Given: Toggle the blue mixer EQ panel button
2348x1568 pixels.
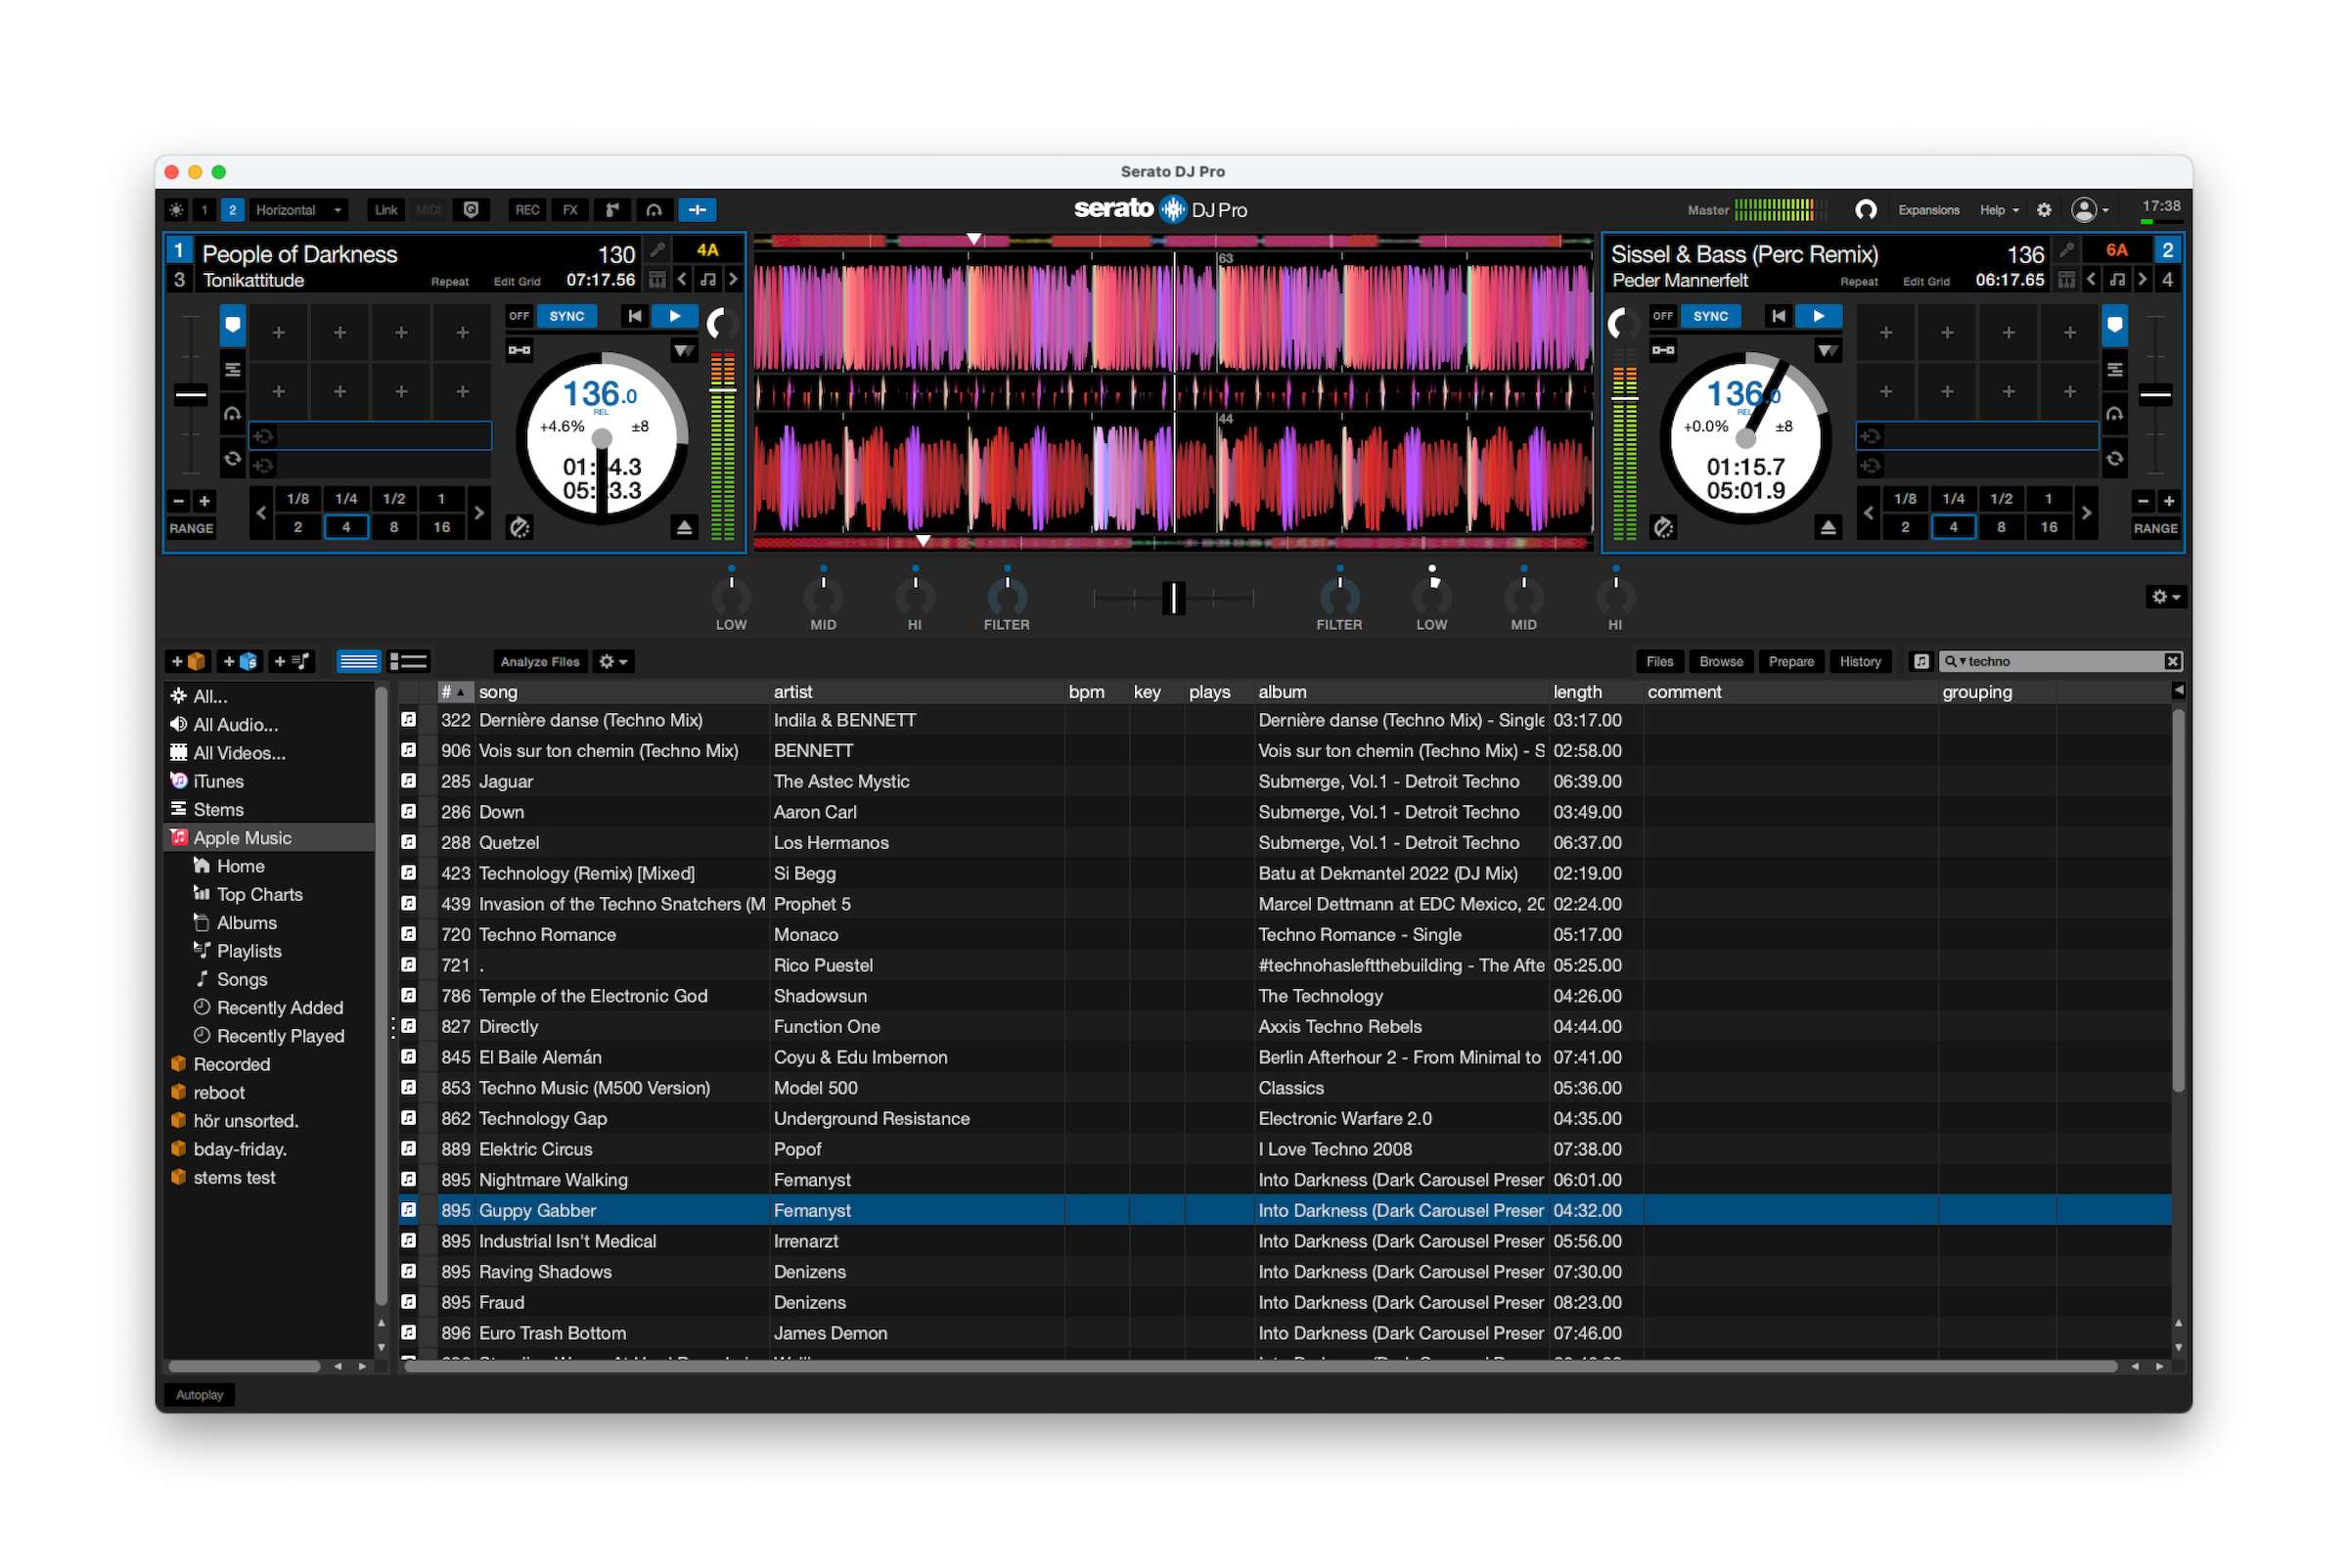Looking at the screenshot, I should (697, 210).
